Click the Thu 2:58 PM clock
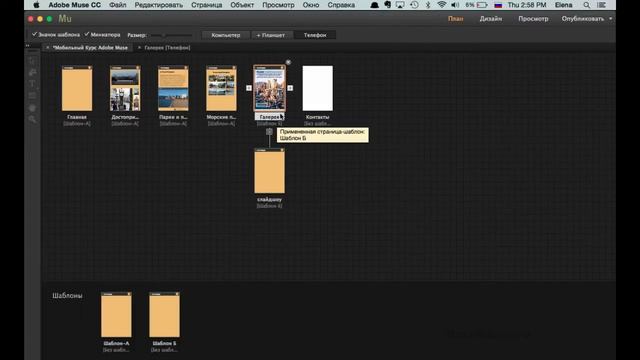This screenshot has height=360, width=640. click(527, 5)
